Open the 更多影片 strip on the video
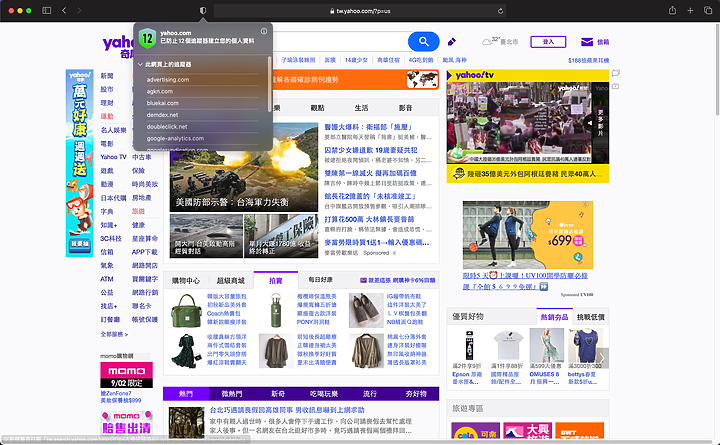Image resolution: width=720 pixels, height=445 pixels. 601,123
